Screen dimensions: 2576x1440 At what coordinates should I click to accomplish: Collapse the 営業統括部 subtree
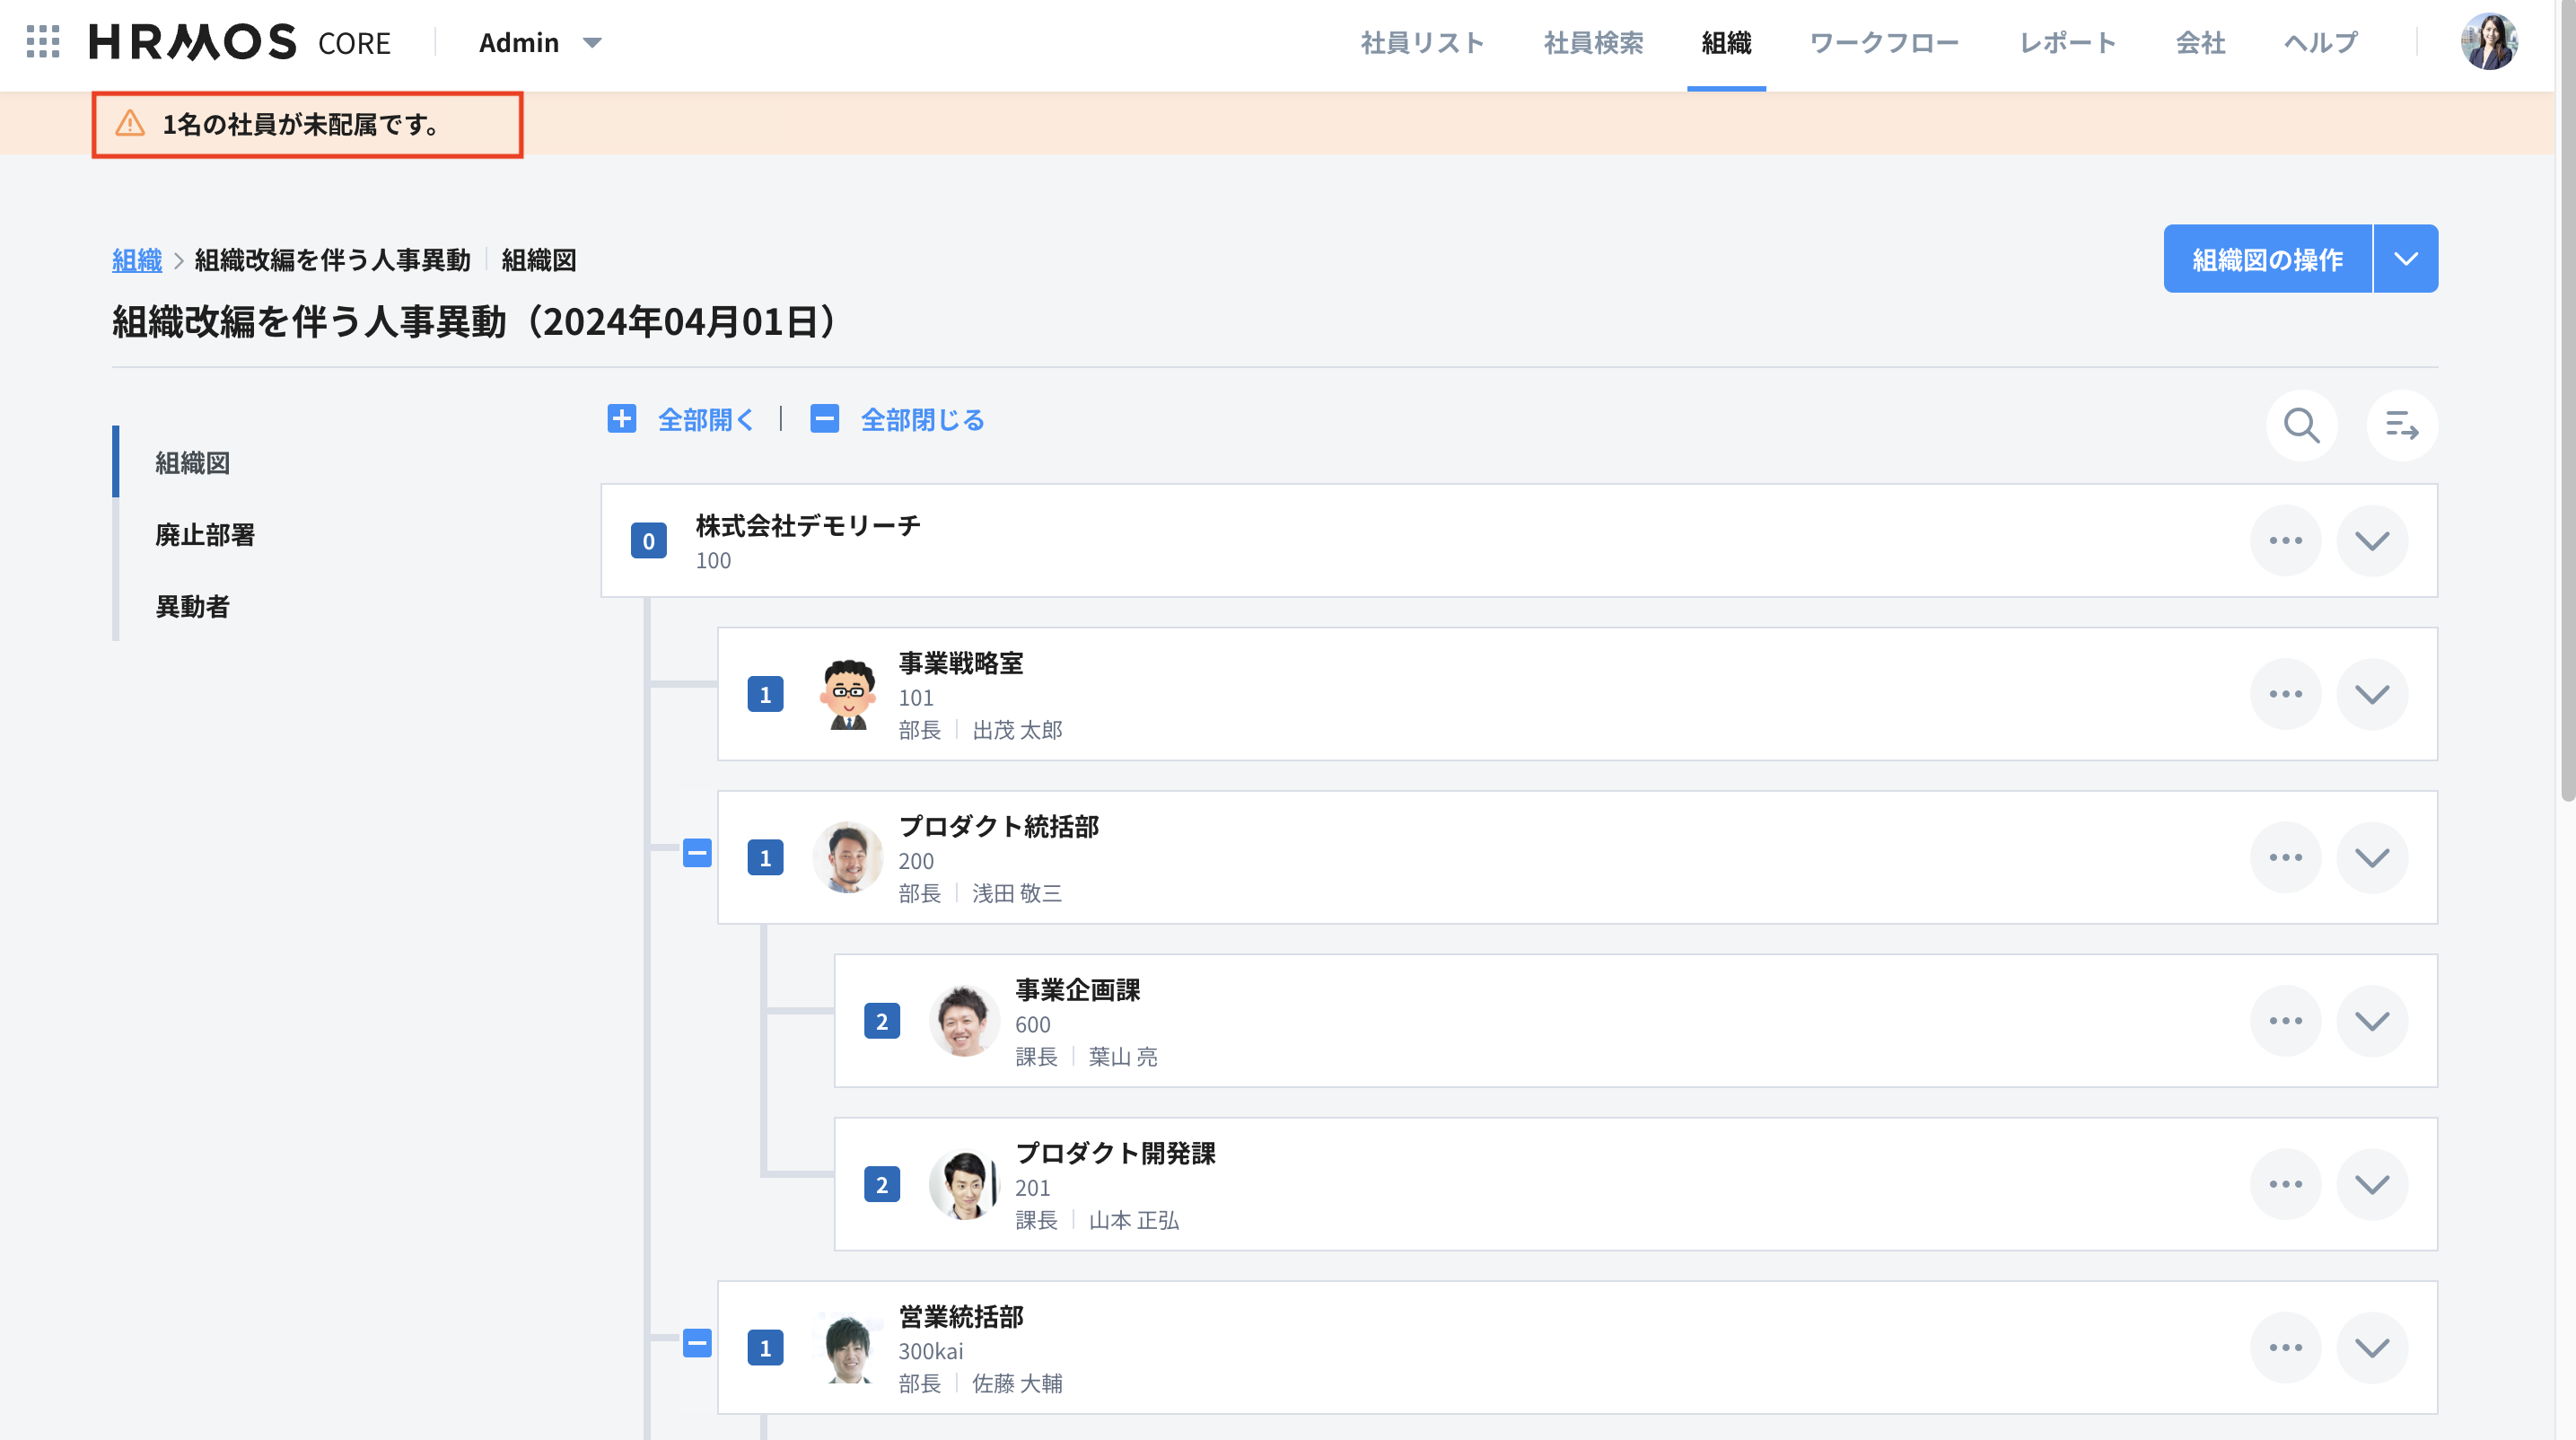pyautogui.click(x=697, y=1343)
